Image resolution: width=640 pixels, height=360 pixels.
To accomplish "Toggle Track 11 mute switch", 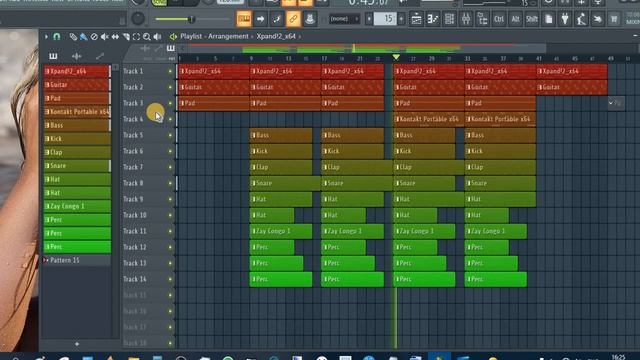I will tap(170, 231).
